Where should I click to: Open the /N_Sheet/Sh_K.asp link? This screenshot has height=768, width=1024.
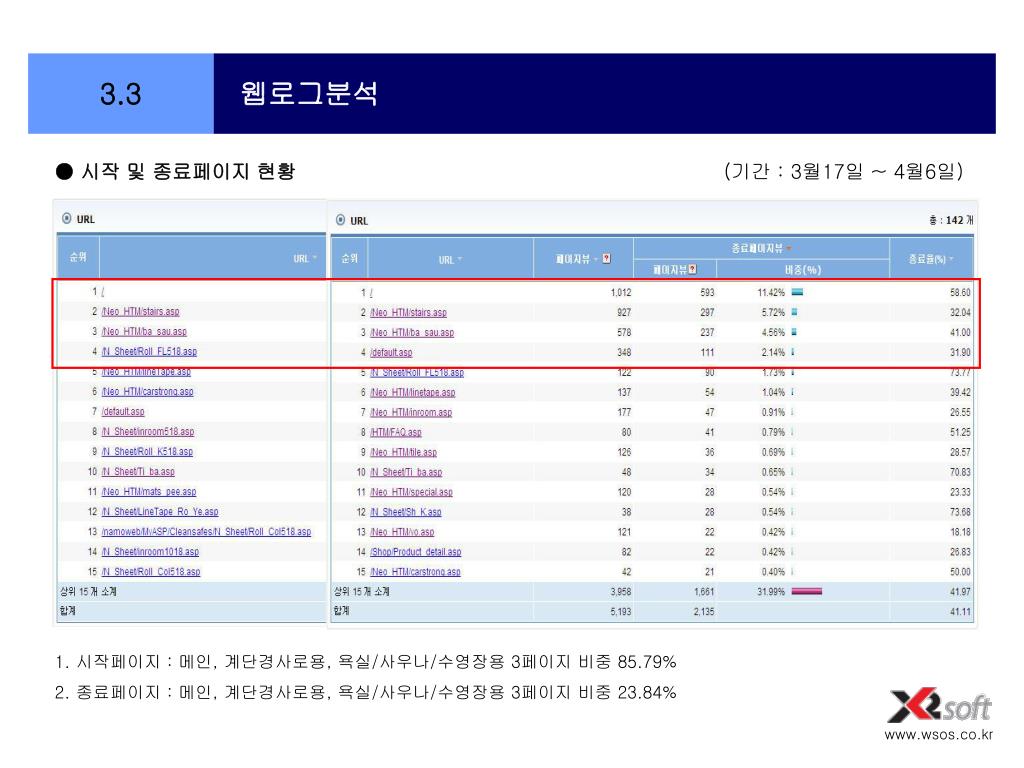point(406,512)
